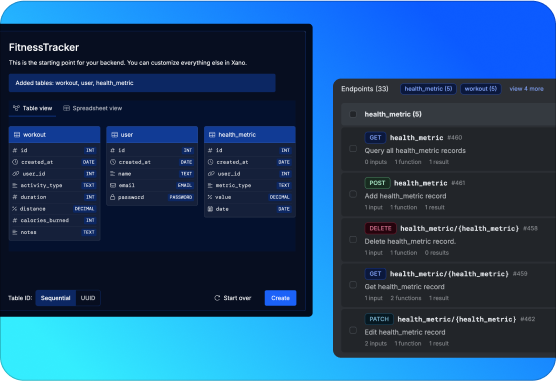The image size is (556, 381).
Task: Click text icon beside activity_type field
Action: 15,186
